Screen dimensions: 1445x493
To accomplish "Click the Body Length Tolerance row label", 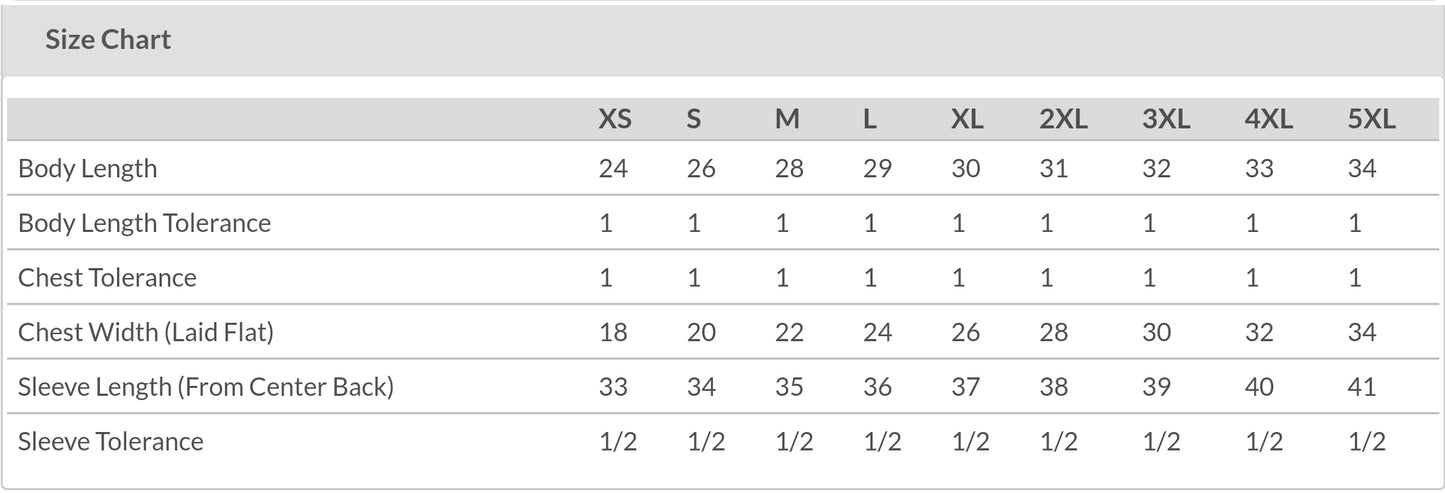I will (x=145, y=222).
